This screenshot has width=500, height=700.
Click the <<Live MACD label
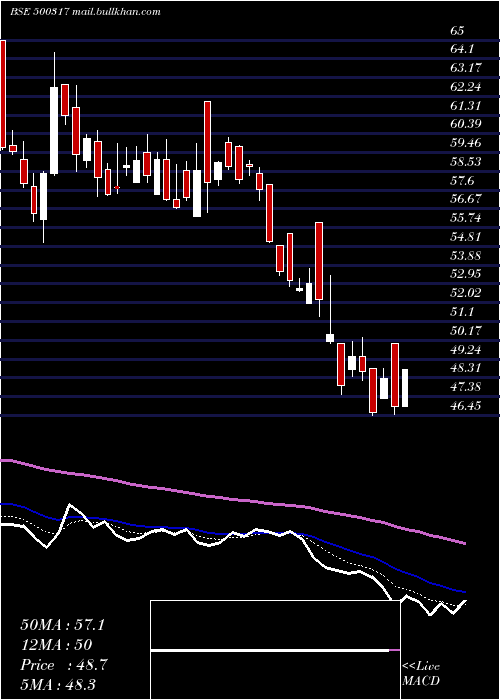point(421,674)
